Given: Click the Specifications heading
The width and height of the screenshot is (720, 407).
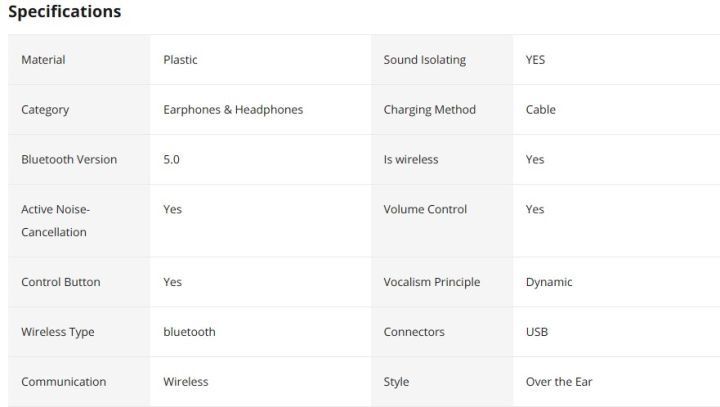Looking at the screenshot, I should 65,12.
